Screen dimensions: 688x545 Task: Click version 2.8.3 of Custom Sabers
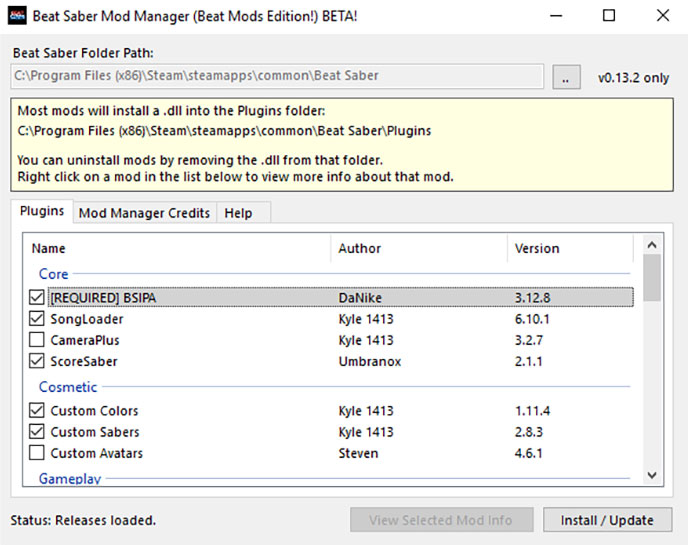click(x=529, y=432)
